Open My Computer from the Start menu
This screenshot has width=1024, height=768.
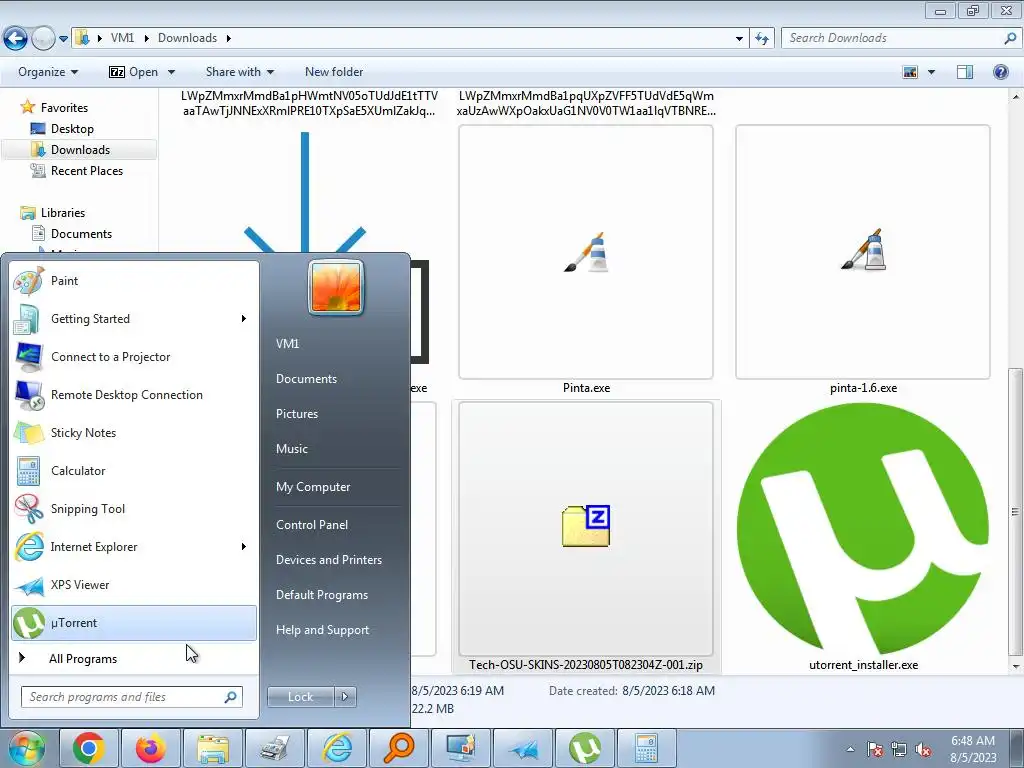313,487
